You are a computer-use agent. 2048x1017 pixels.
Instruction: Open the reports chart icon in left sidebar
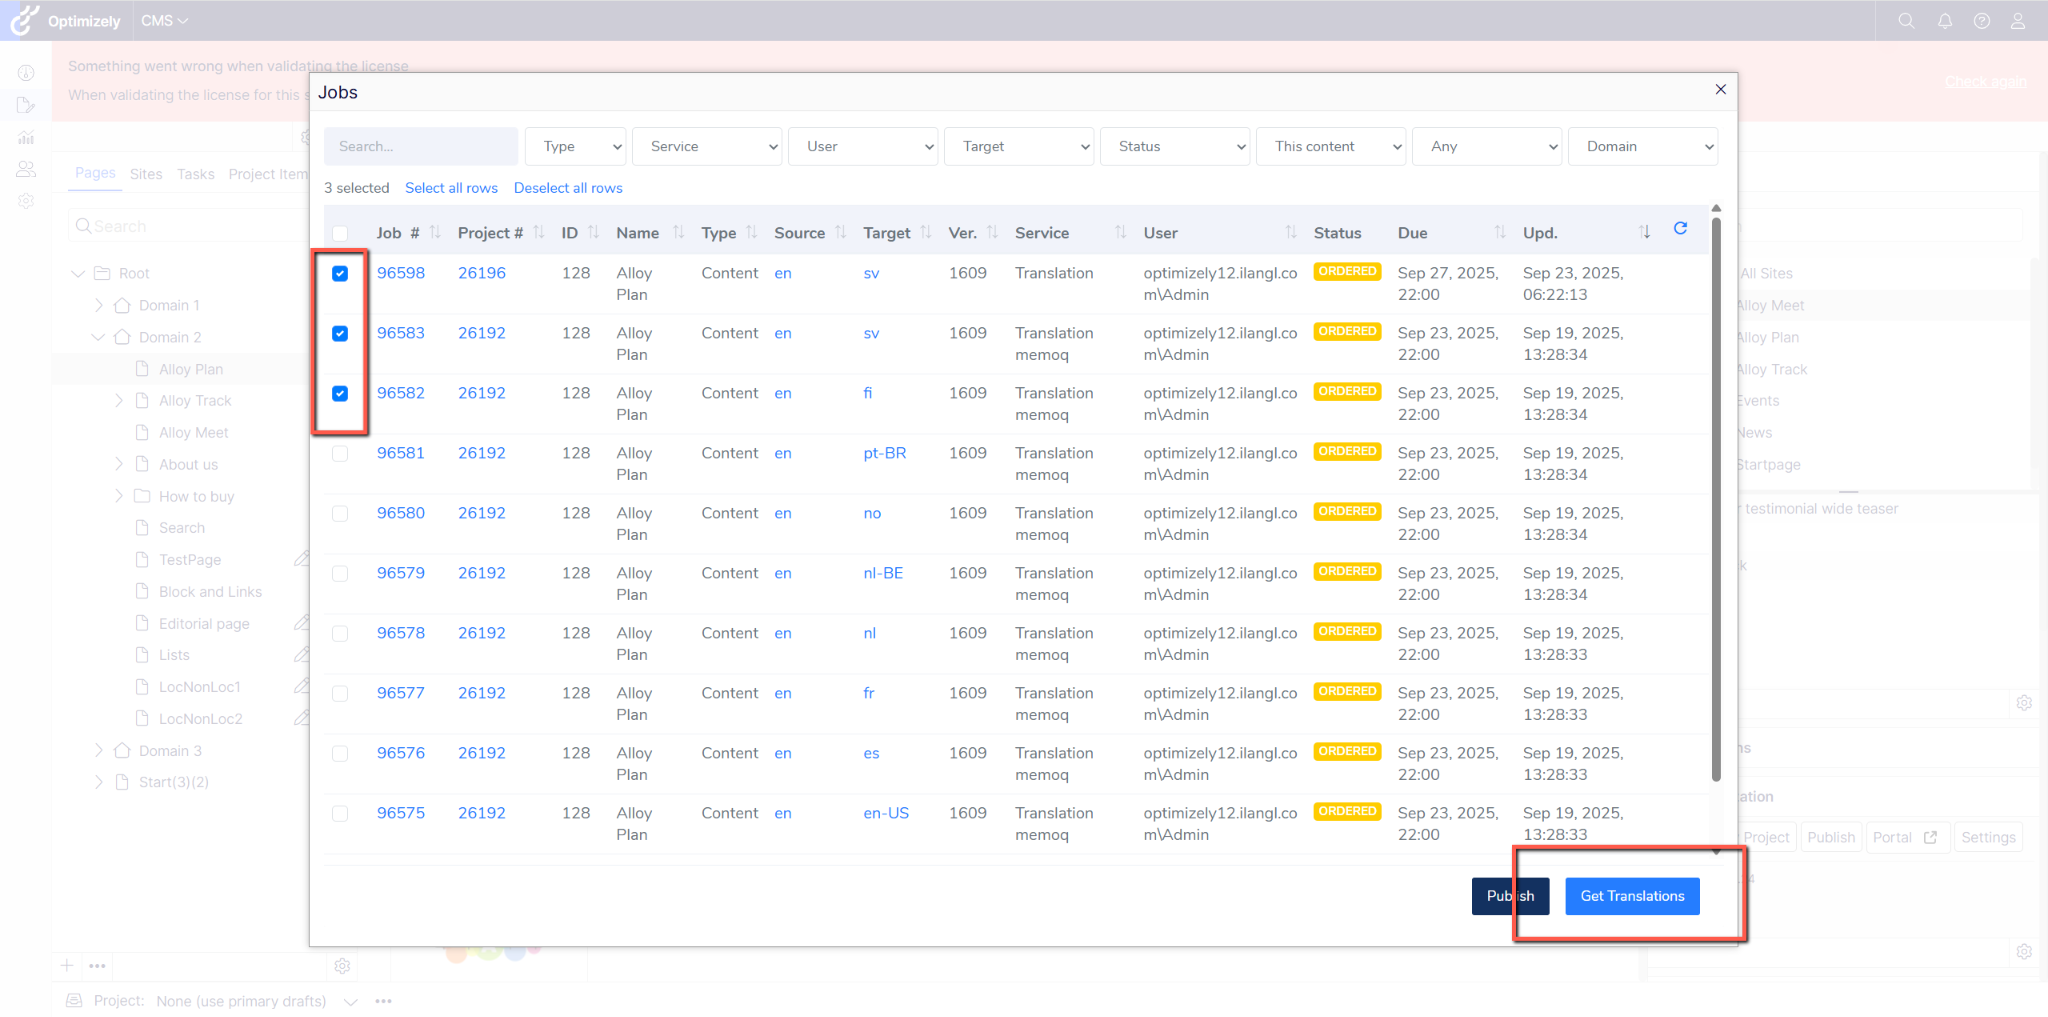26,138
